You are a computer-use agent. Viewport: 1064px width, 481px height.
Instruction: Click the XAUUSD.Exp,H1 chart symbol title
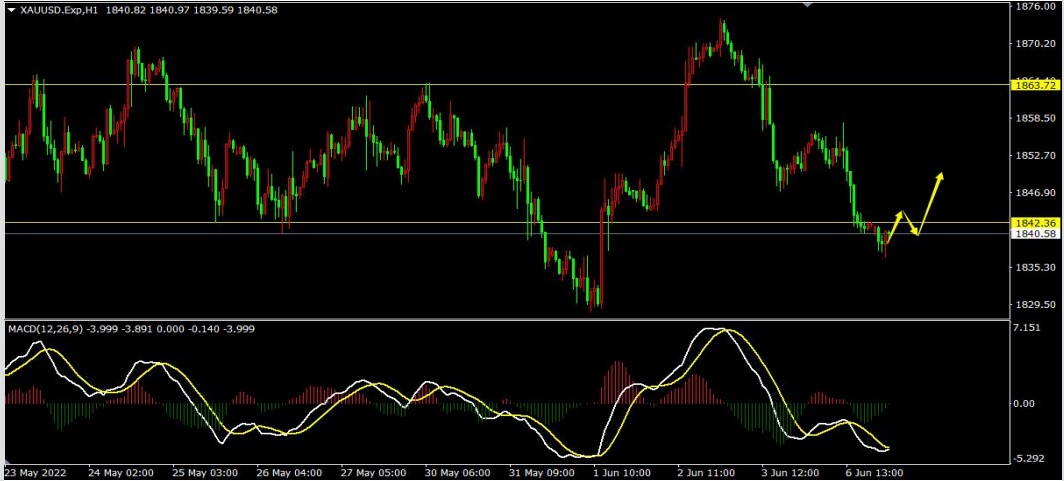pos(57,10)
